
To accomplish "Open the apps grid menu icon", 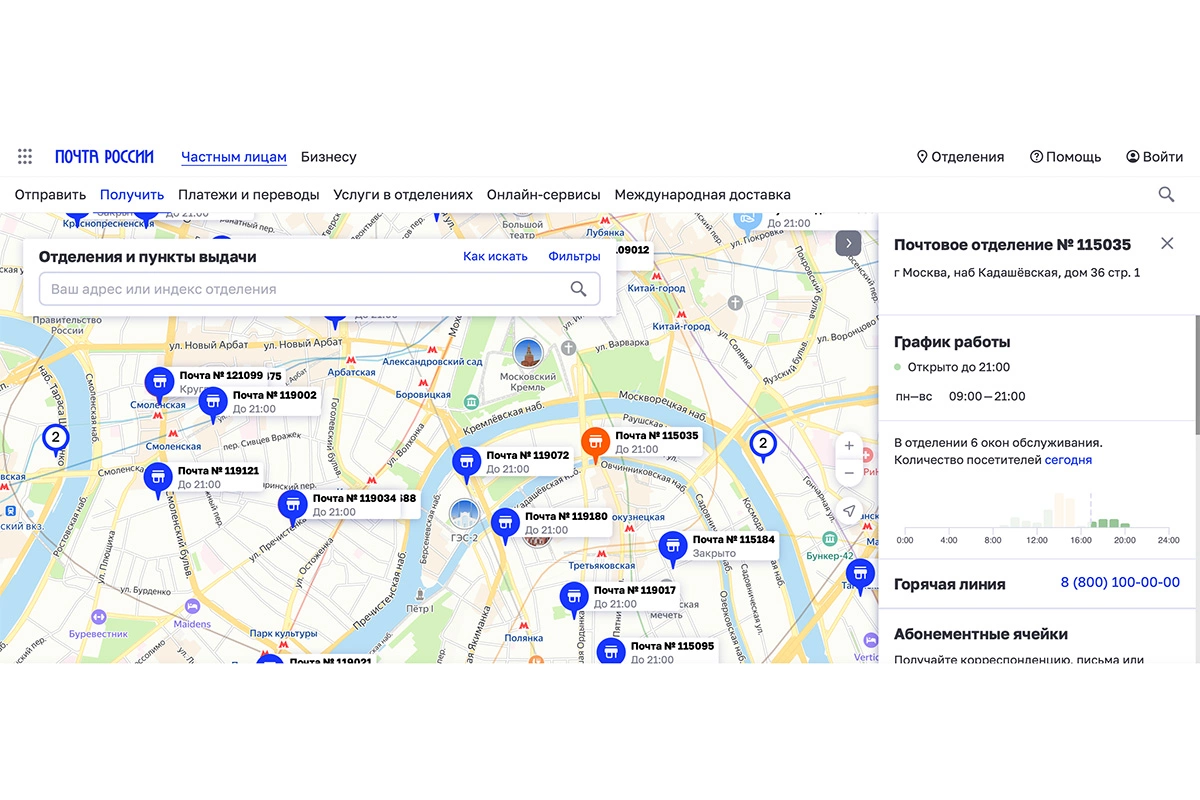I will pyautogui.click(x=25, y=157).
